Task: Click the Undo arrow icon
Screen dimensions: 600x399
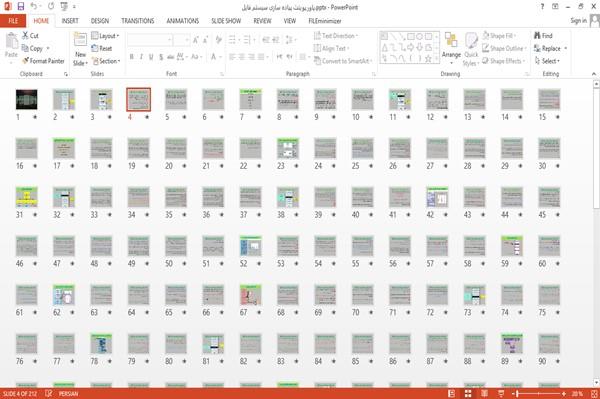Action: (x=34, y=6)
